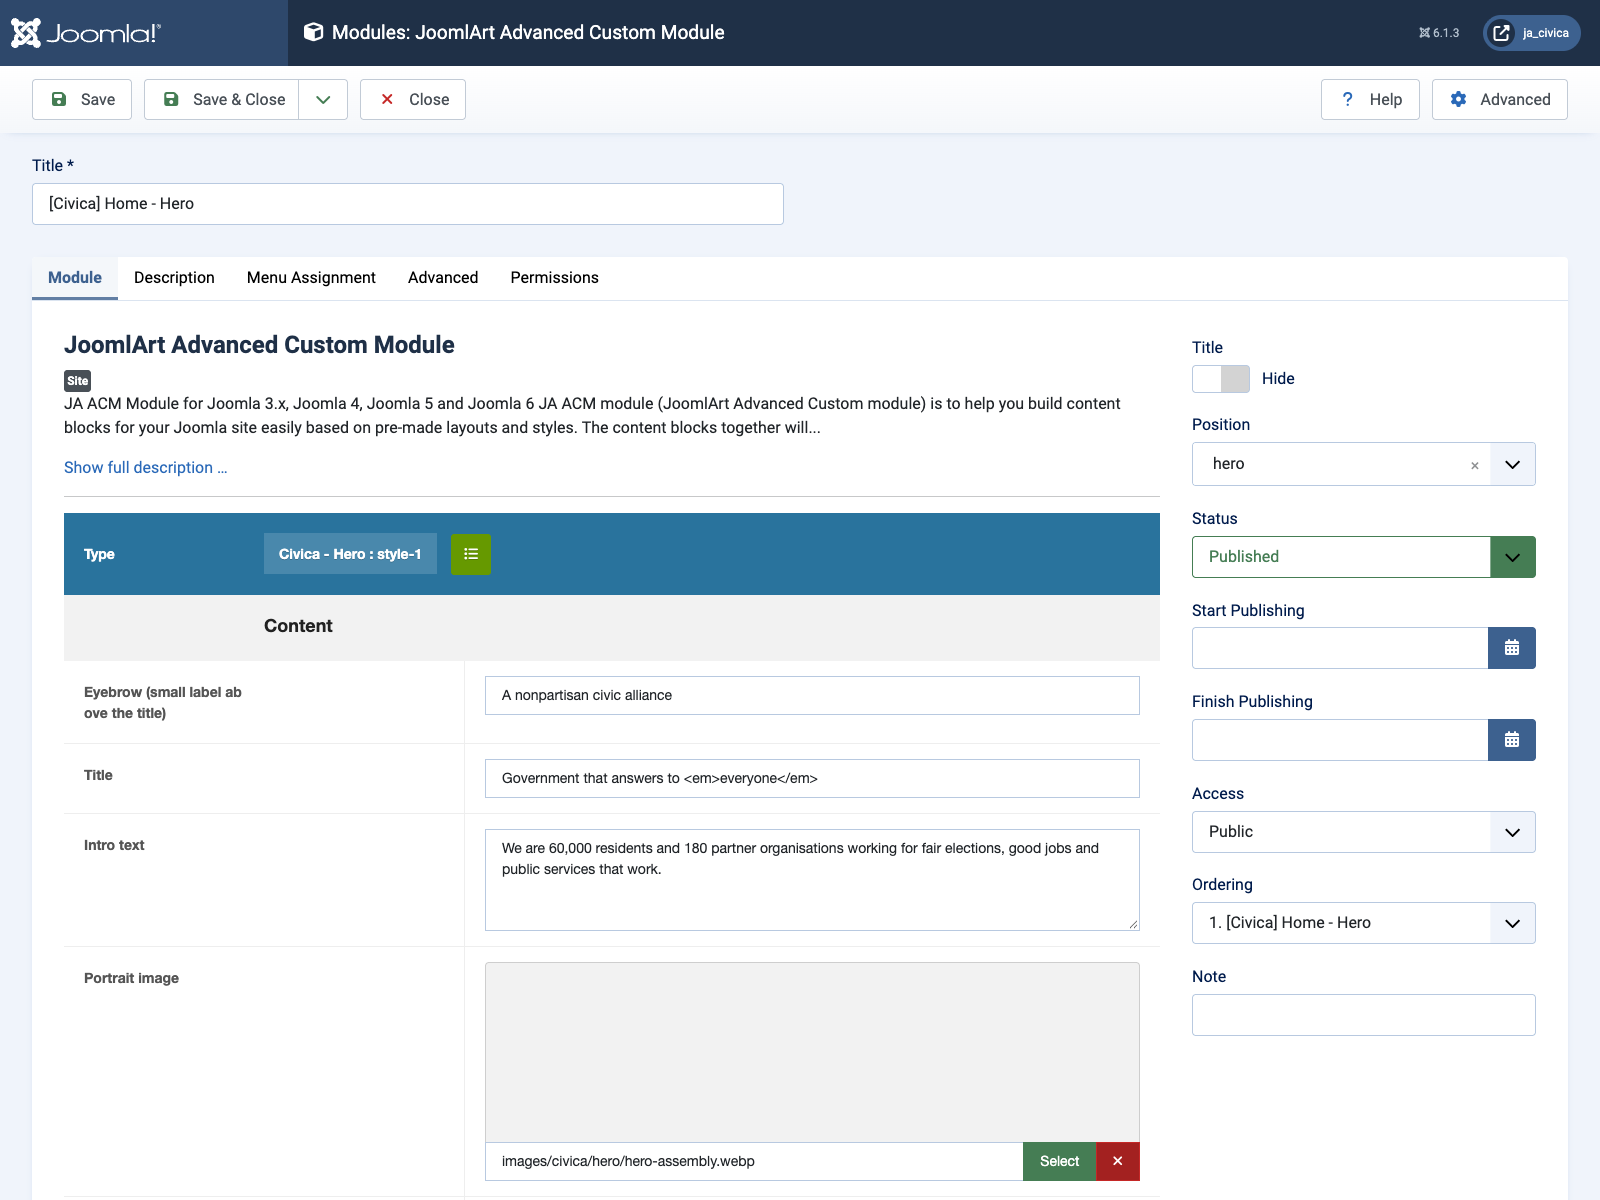Screen dimensions: 1600x1200
Task: Switch to the Menu Assignment tab
Action: (x=311, y=278)
